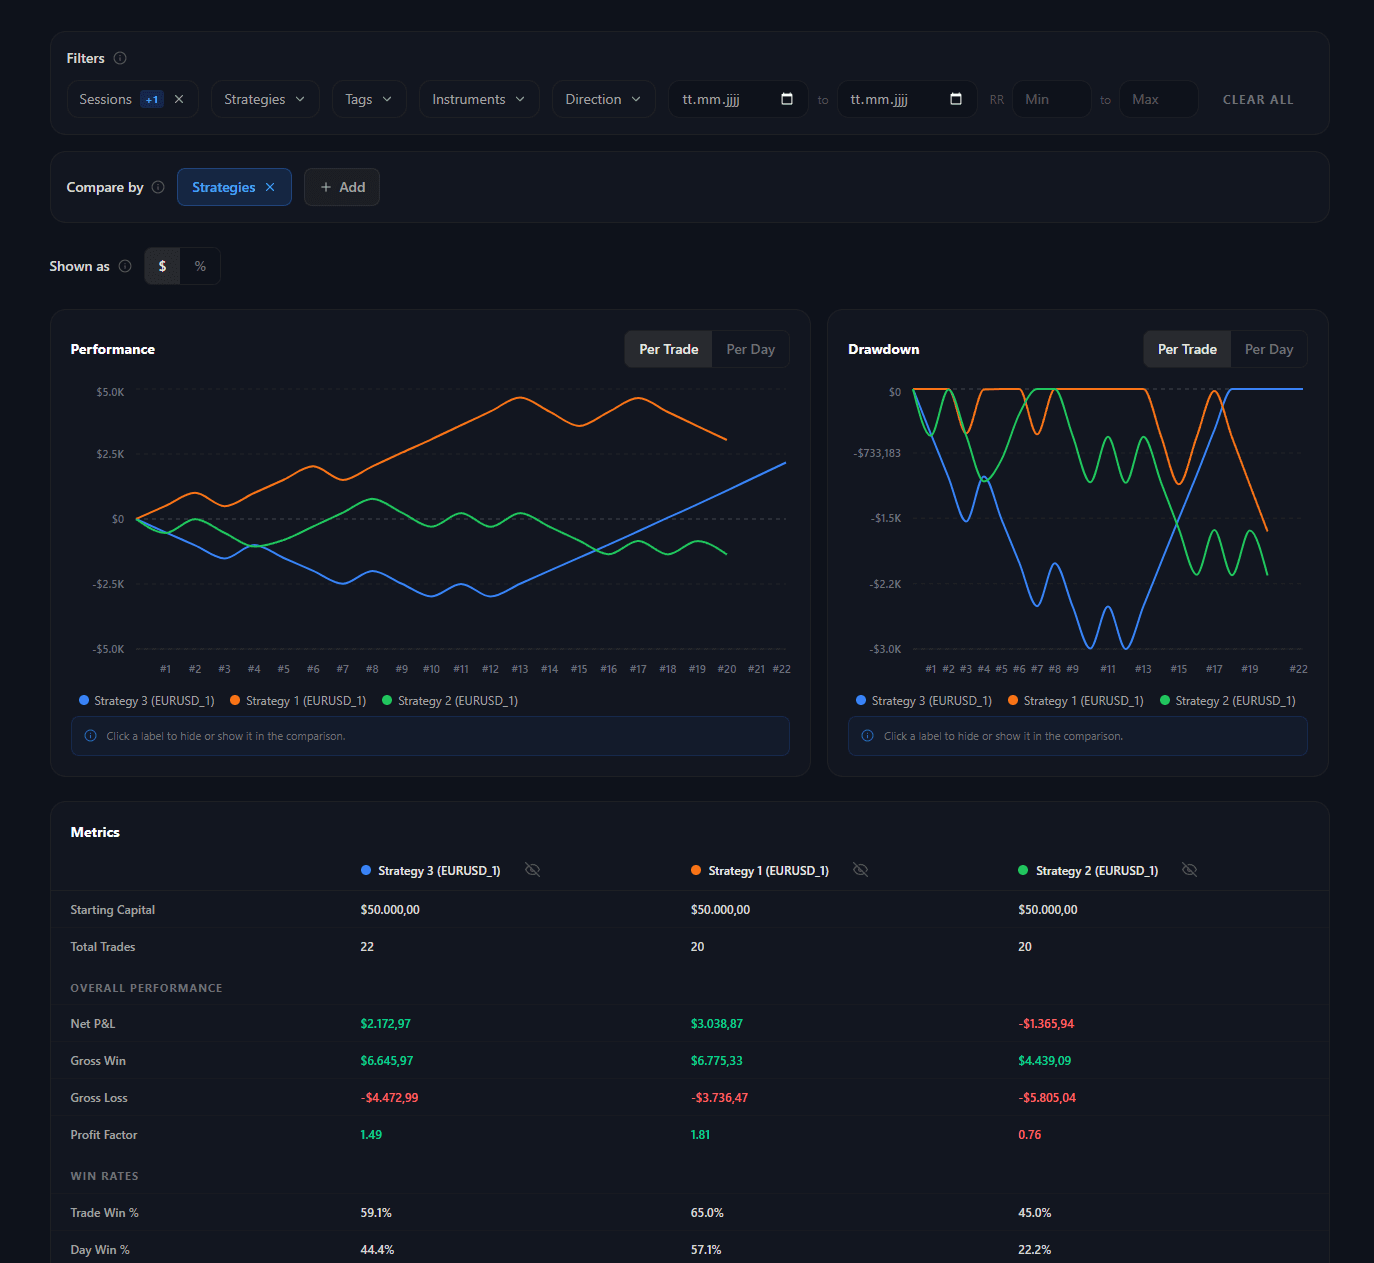Click the Day Win % row label
Image resolution: width=1374 pixels, height=1263 pixels.
coord(100,1250)
